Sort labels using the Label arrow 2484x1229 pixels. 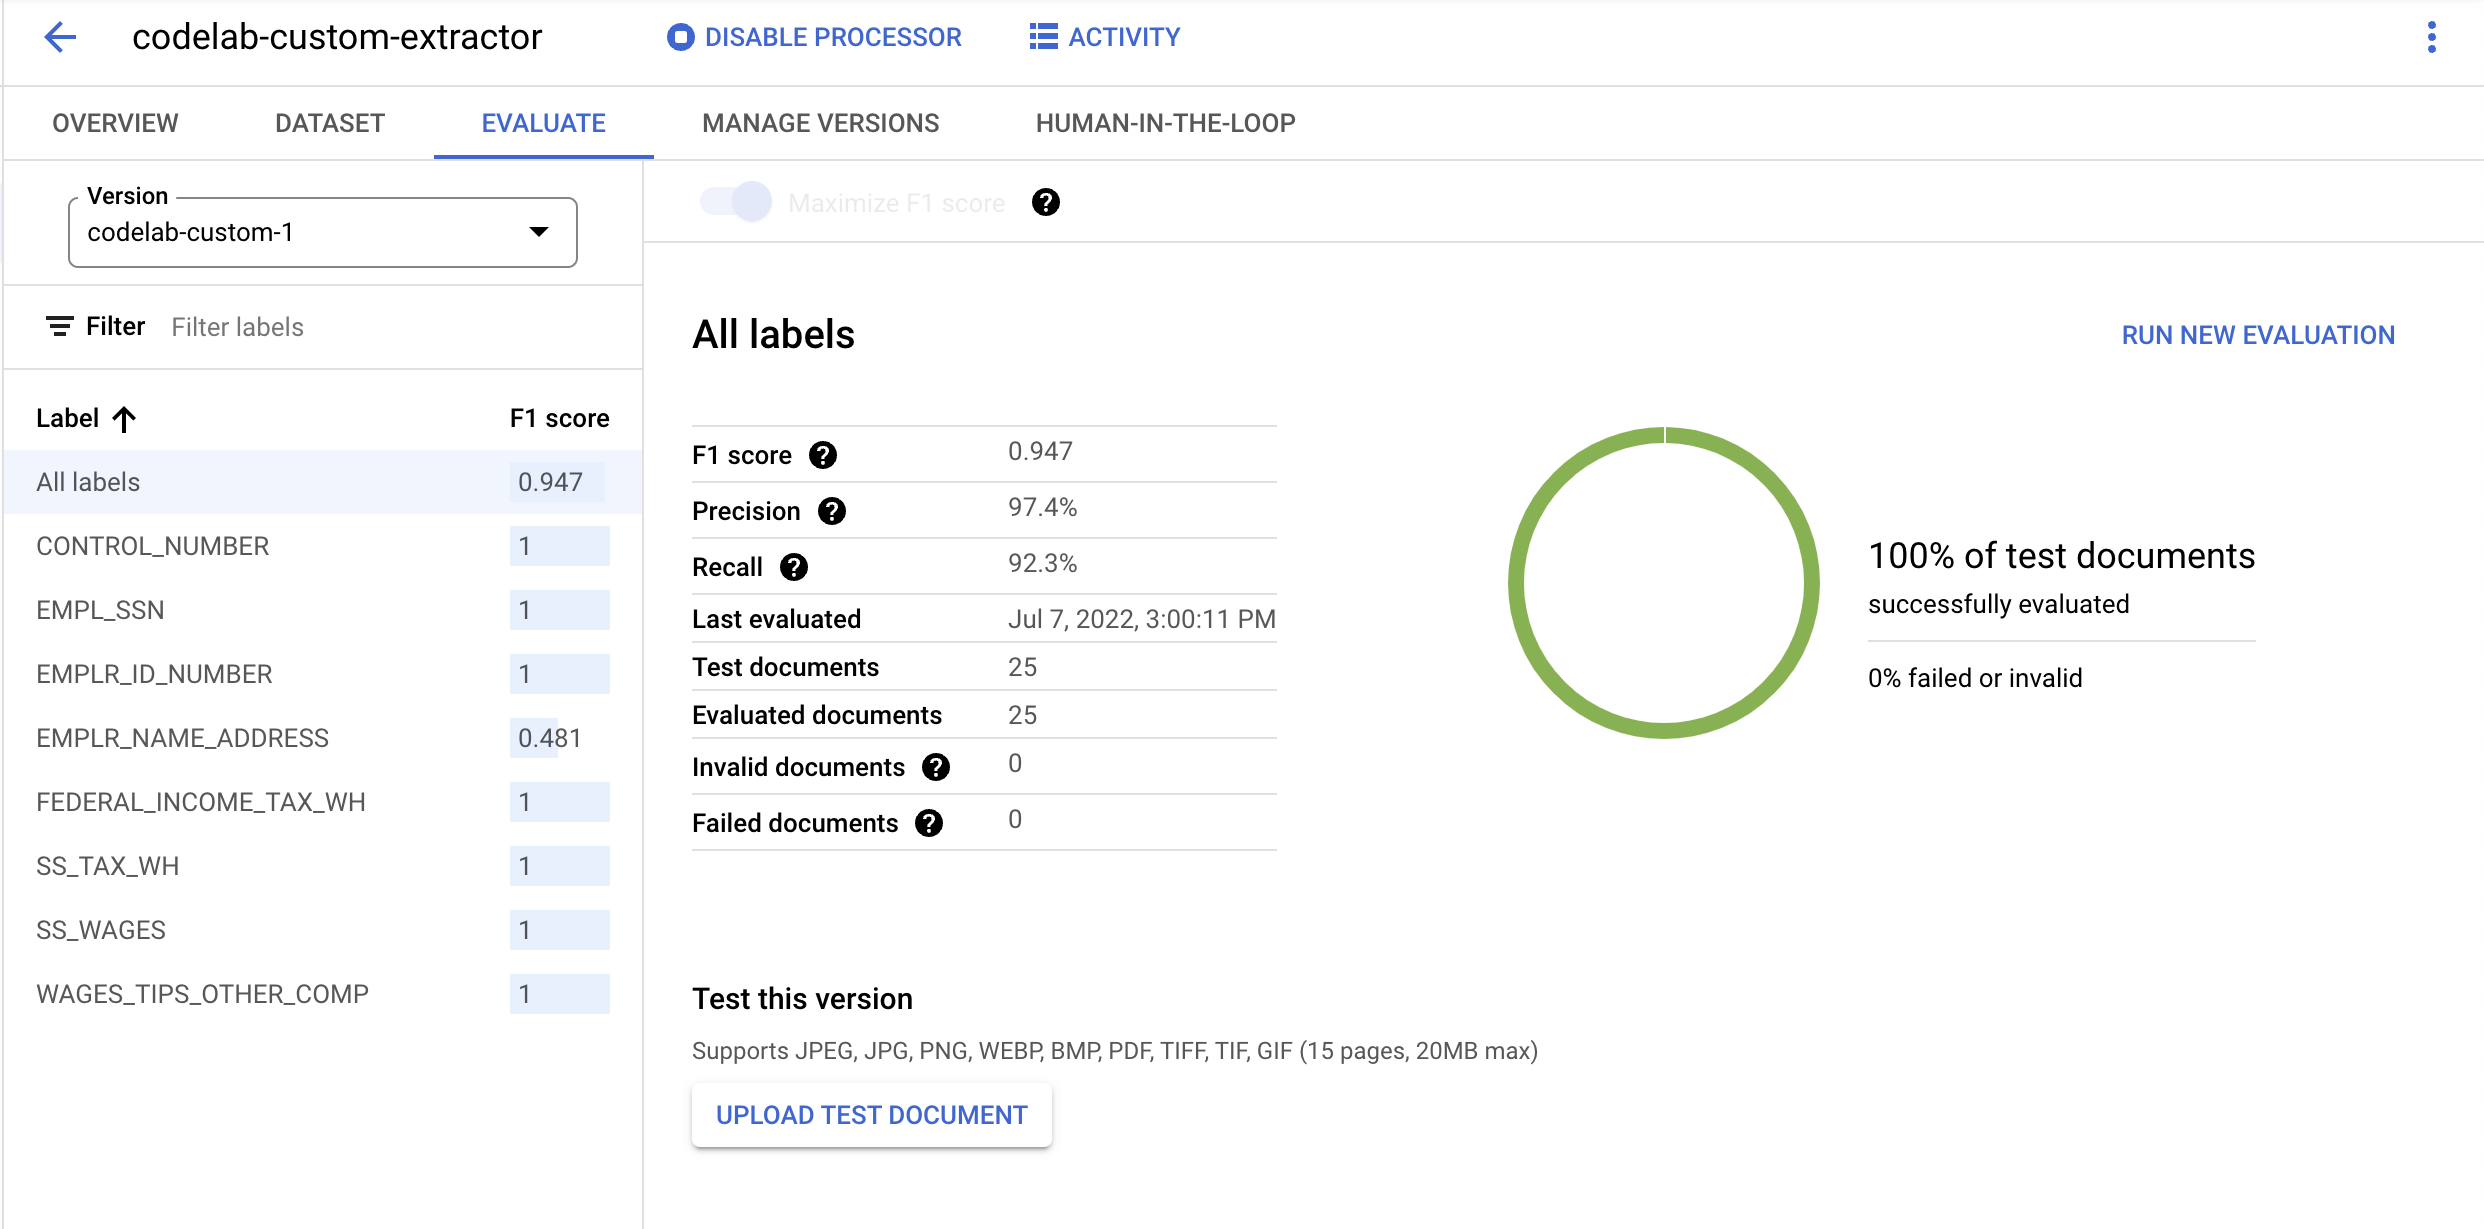coord(124,419)
